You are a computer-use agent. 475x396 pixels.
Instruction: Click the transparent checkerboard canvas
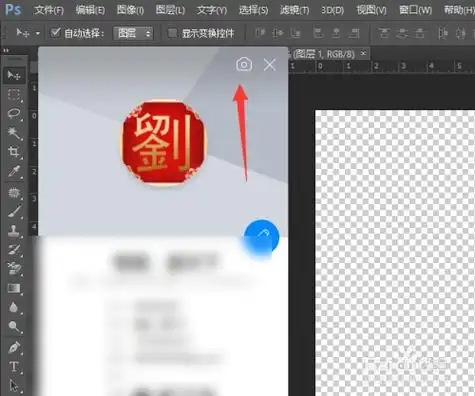click(x=395, y=253)
